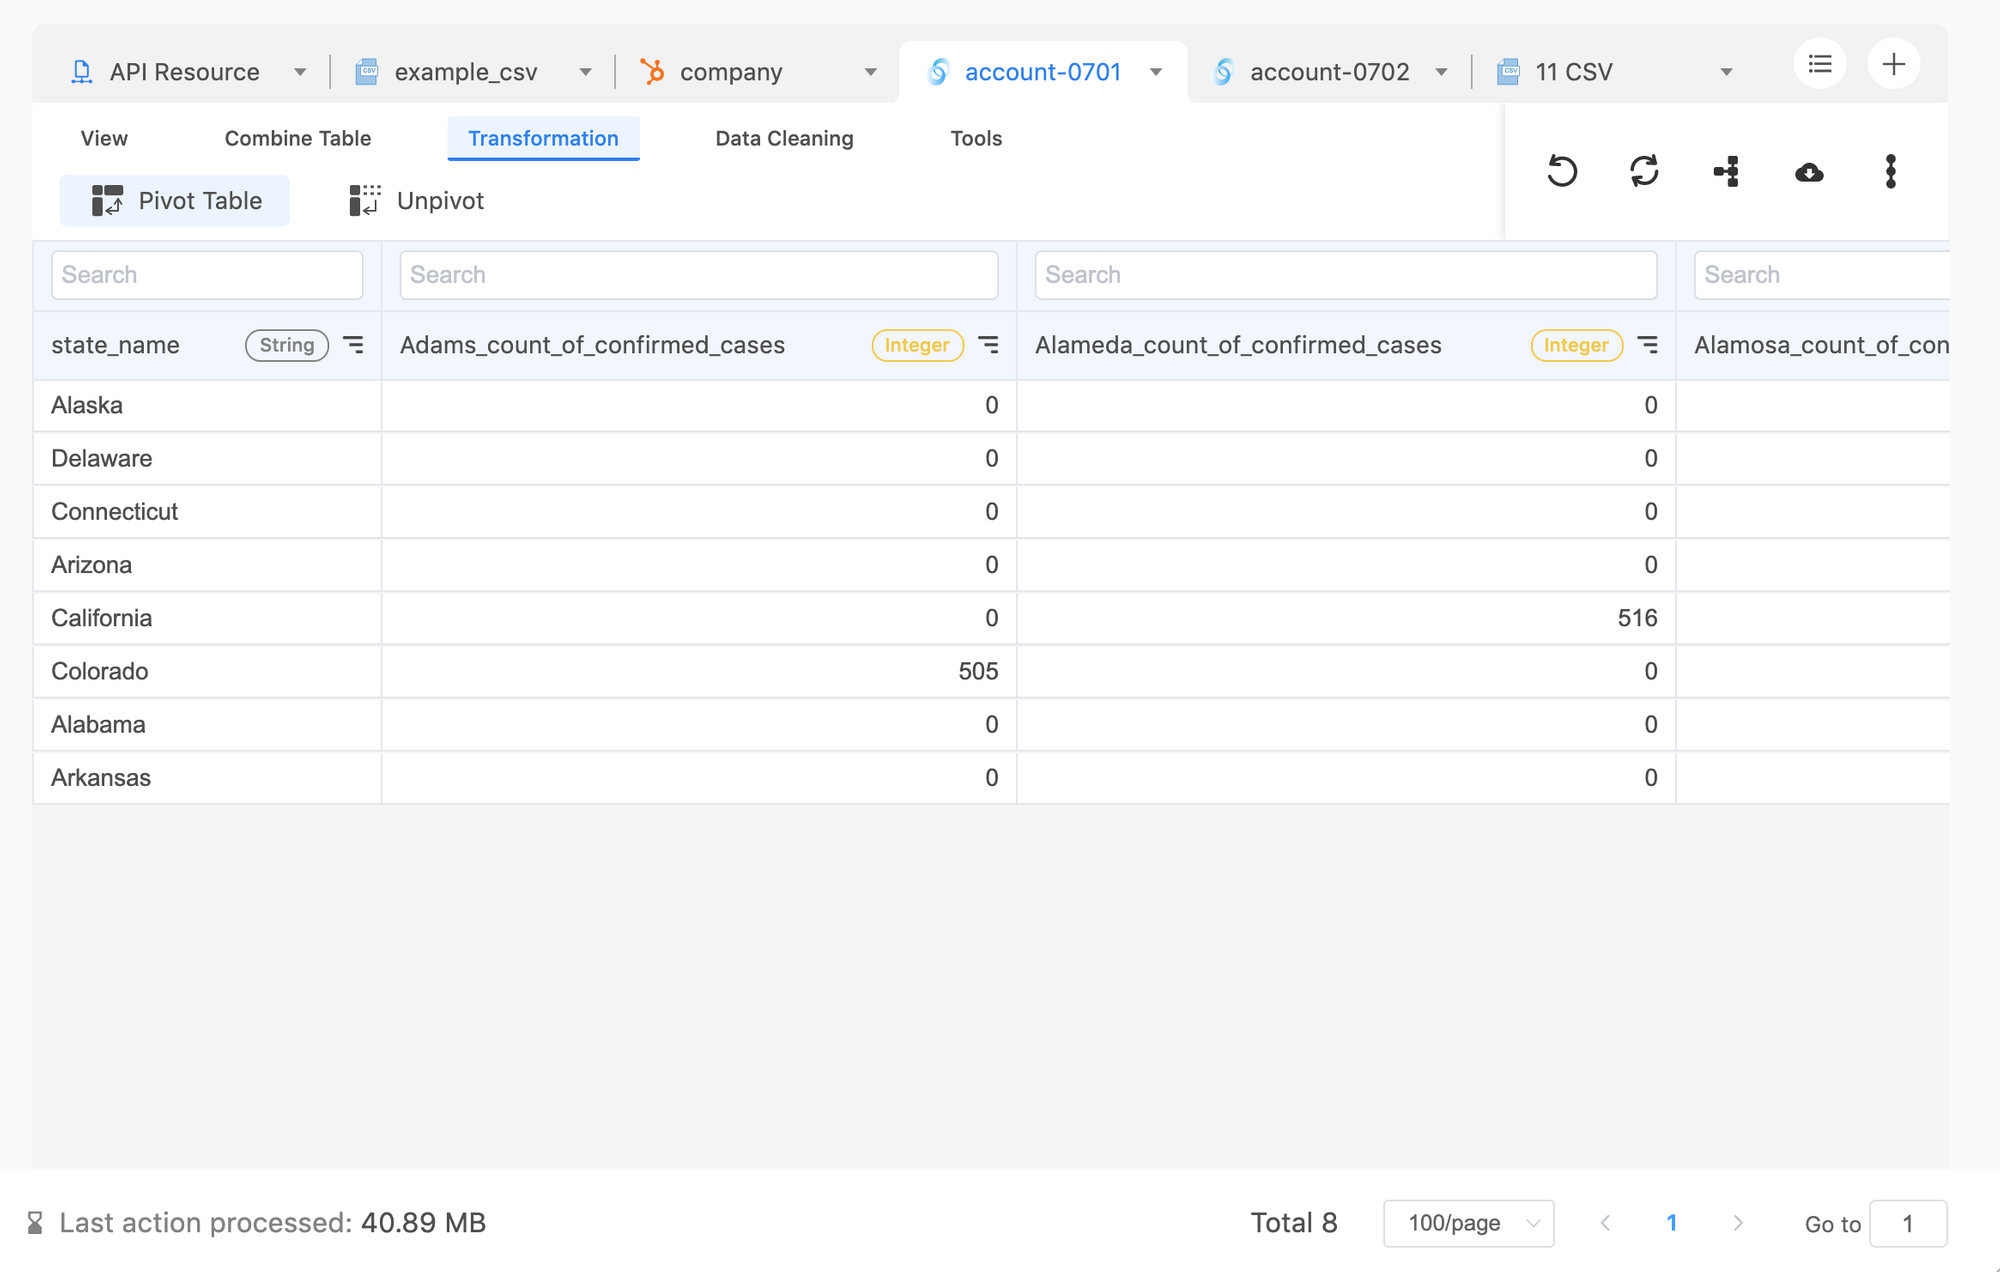
Task: Create a new table with the plus icon
Action: 1894,63
